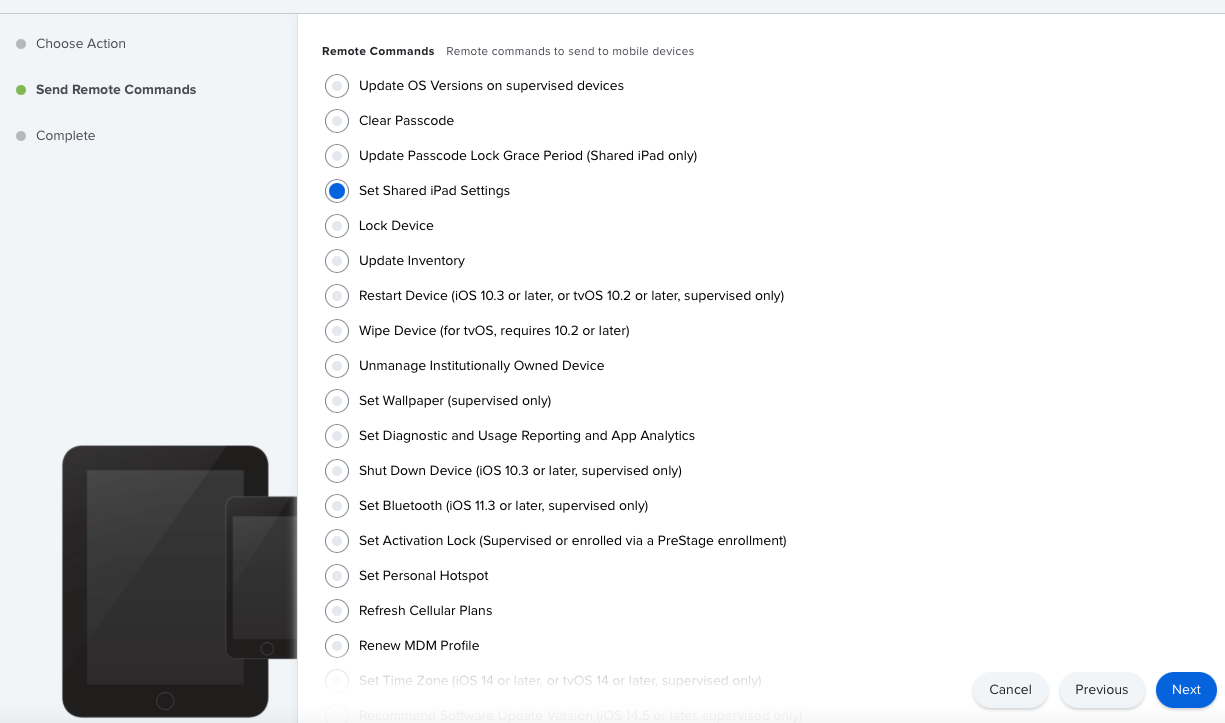This screenshot has height=723, width=1225.
Task: Choose Update OS Versions on supervised devices
Action: click(337, 85)
